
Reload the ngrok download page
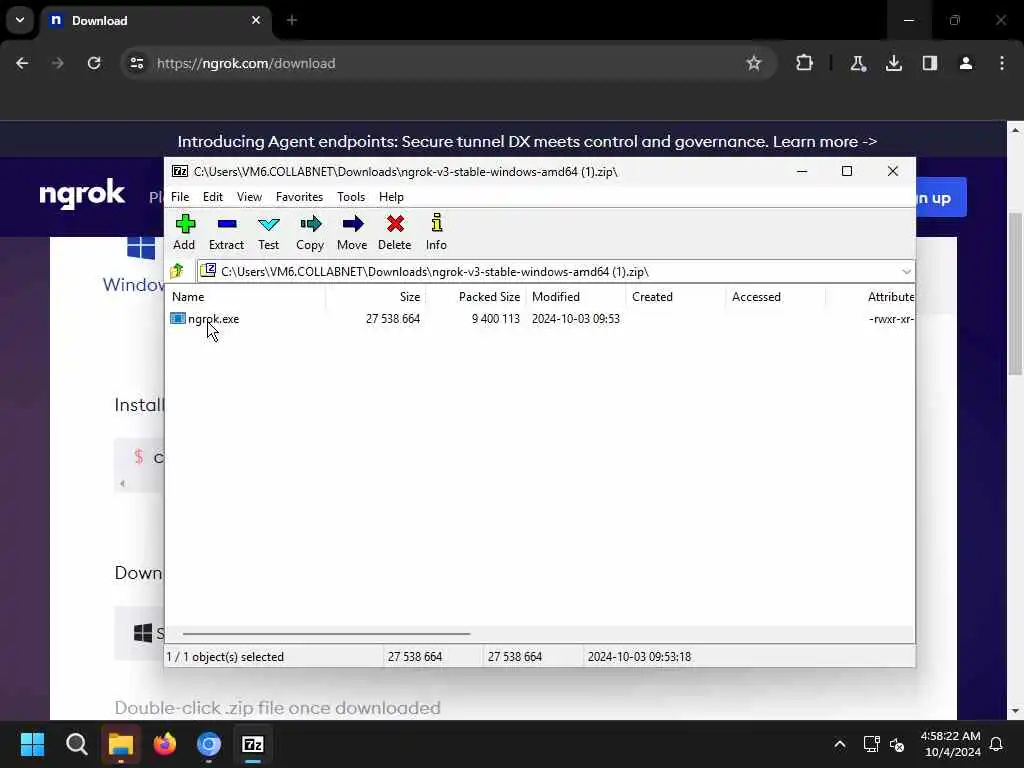tap(94, 63)
